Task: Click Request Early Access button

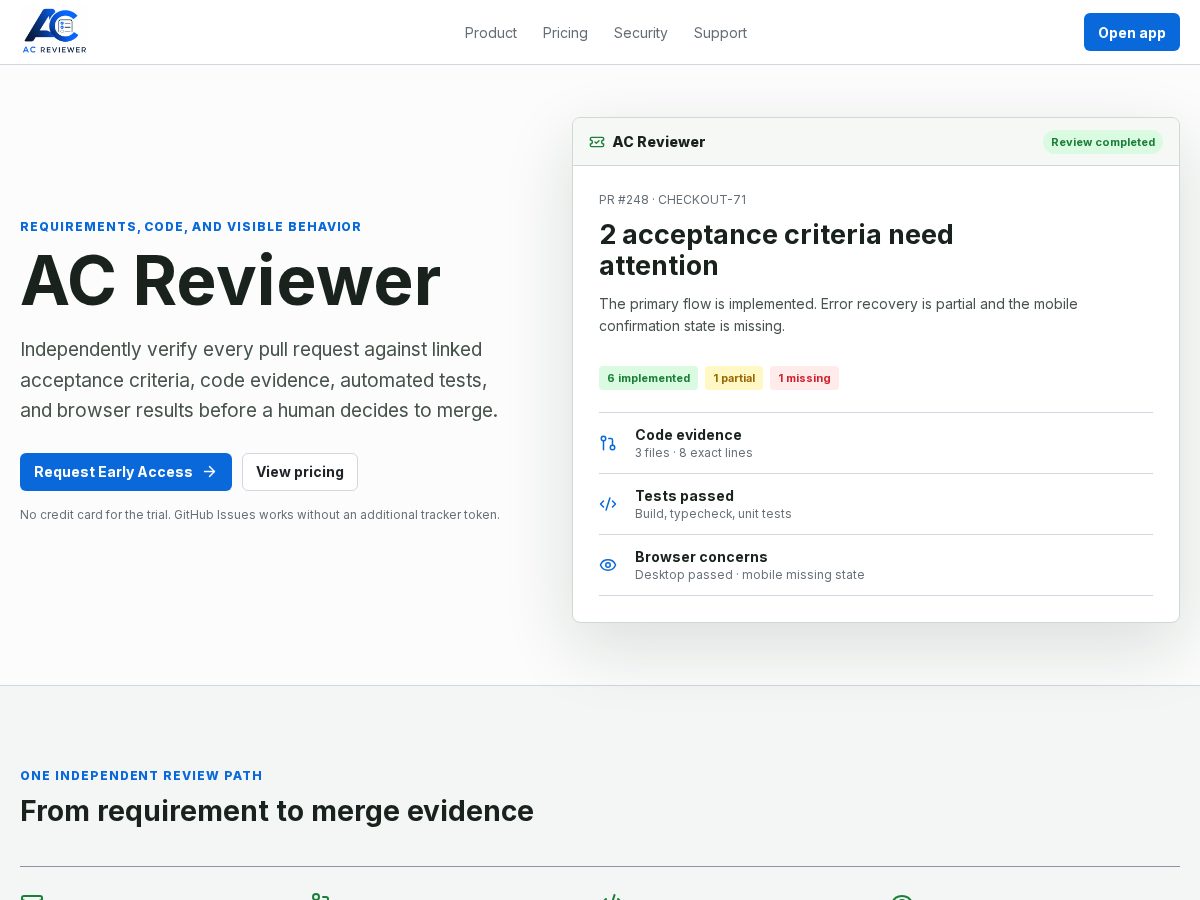Action: [126, 472]
